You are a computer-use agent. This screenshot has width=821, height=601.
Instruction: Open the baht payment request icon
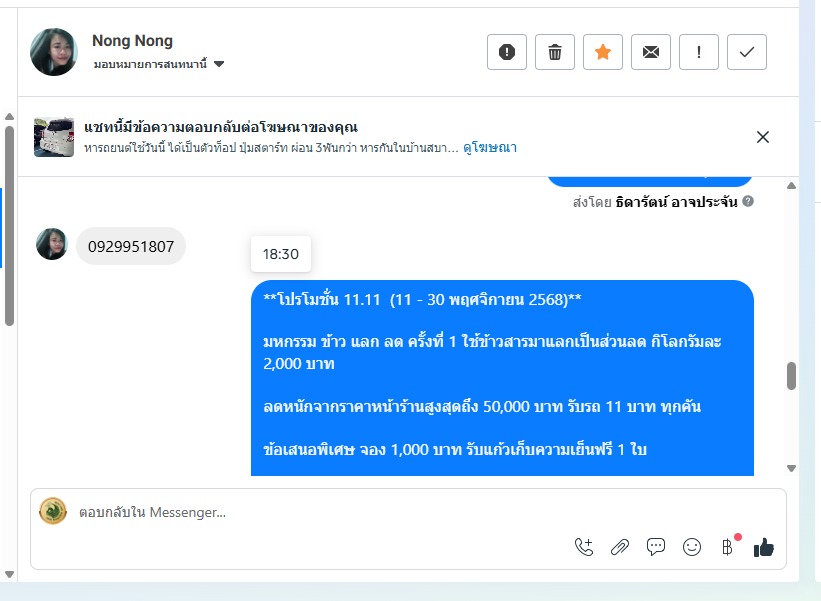[728, 547]
